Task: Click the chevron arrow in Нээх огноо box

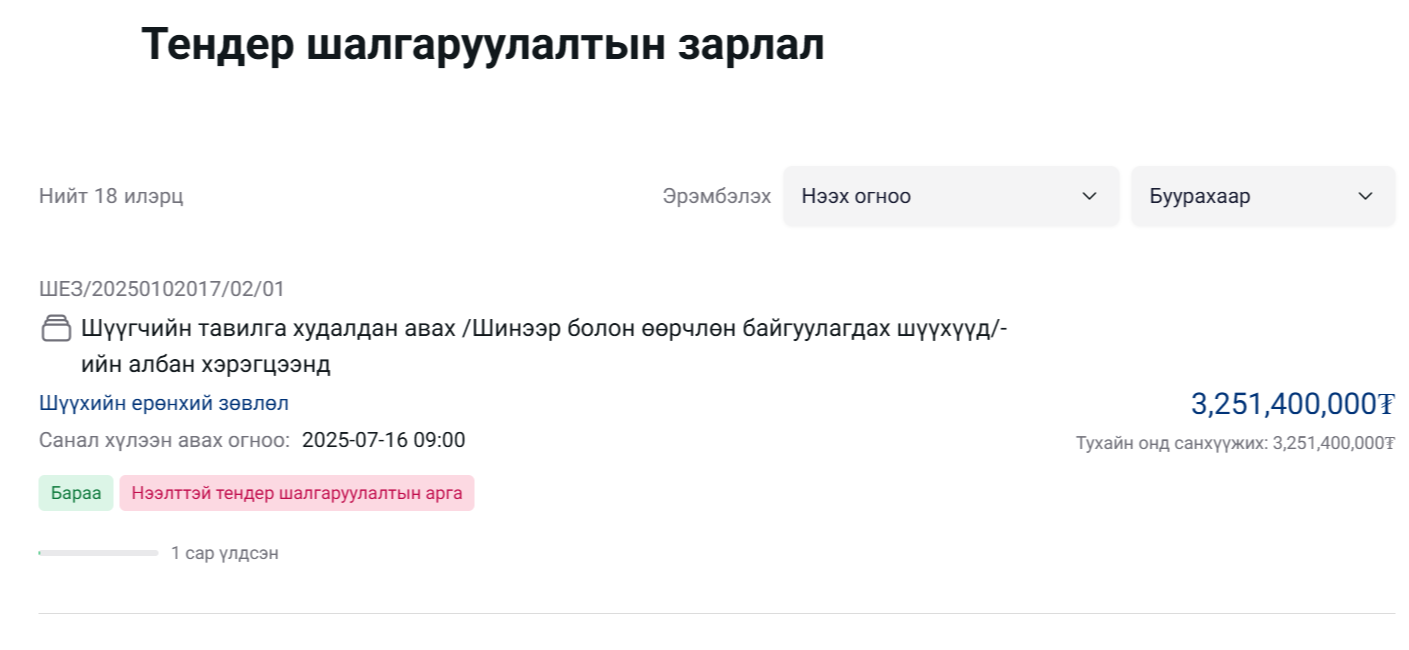Action: pos(1090,196)
